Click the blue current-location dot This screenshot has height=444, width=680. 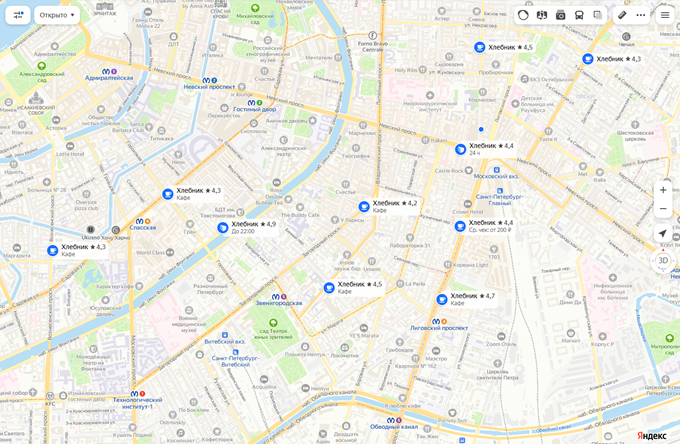pos(481,129)
